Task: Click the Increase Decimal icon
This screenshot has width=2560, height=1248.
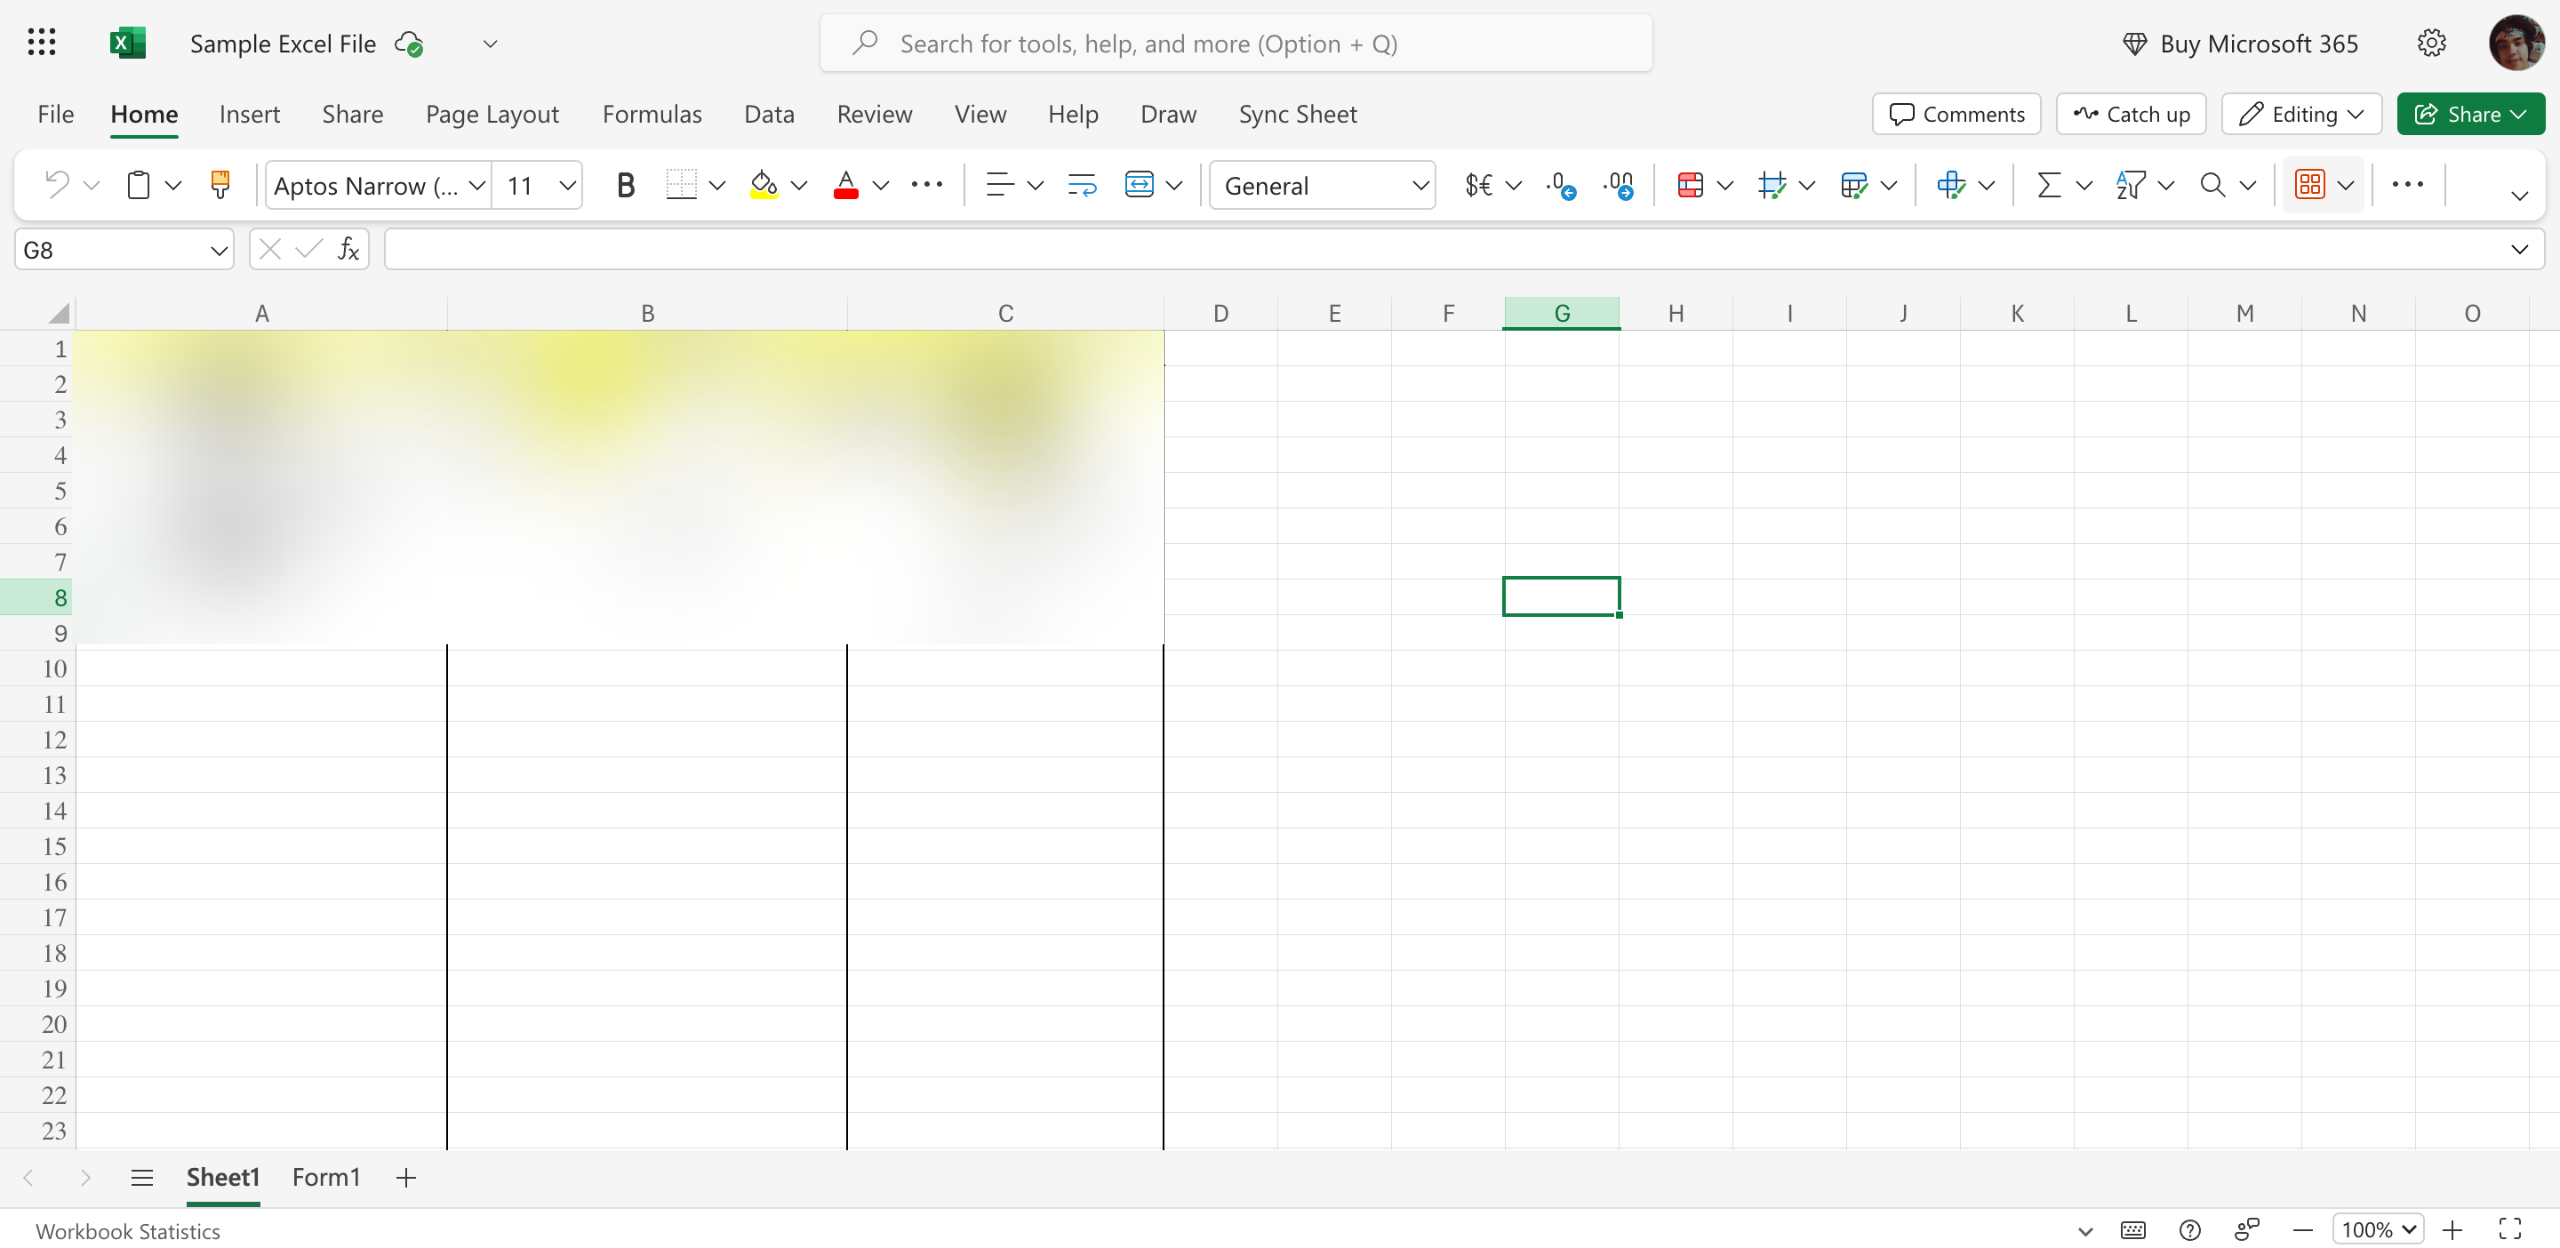Action: click(x=1561, y=185)
